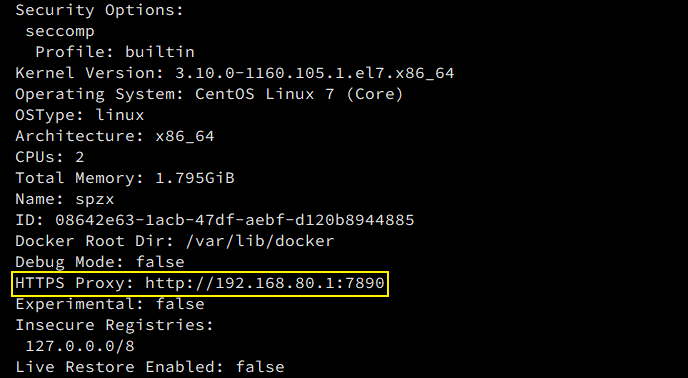Click the Architecture: x86_64 line
The width and height of the screenshot is (688, 378).
pyautogui.click(x=115, y=136)
